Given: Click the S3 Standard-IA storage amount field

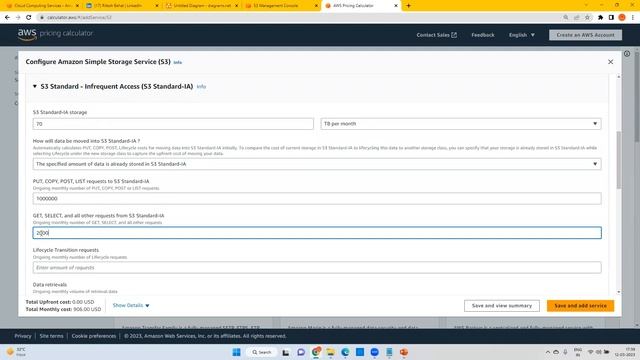Looking at the screenshot, I should coord(173,124).
